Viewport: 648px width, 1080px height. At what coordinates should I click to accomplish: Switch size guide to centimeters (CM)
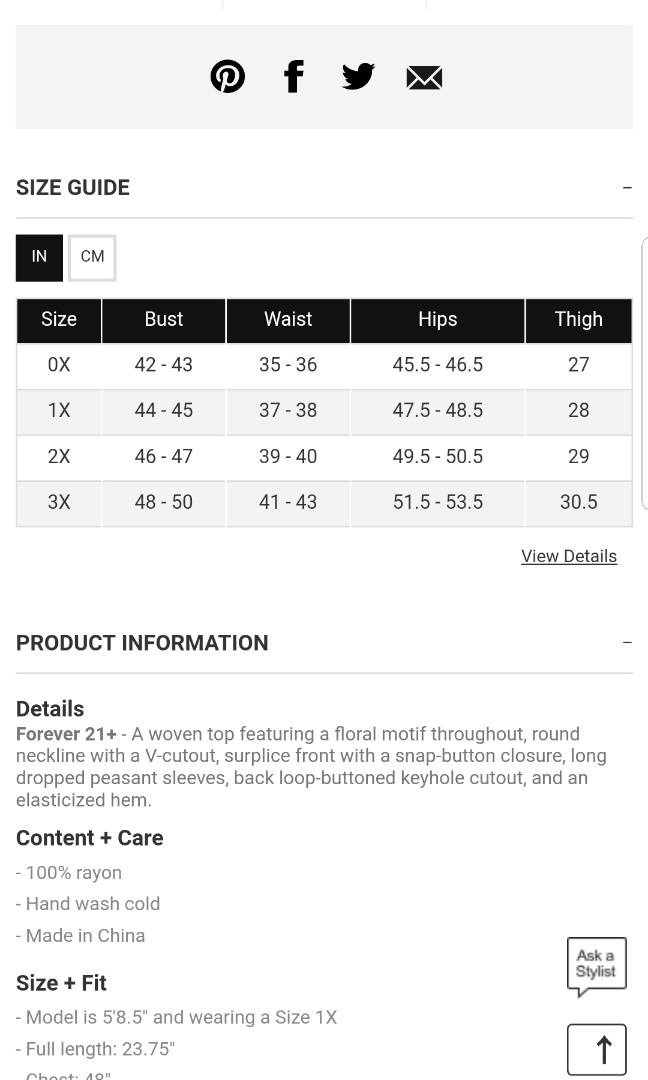pyautogui.click(x=92, y=258)
